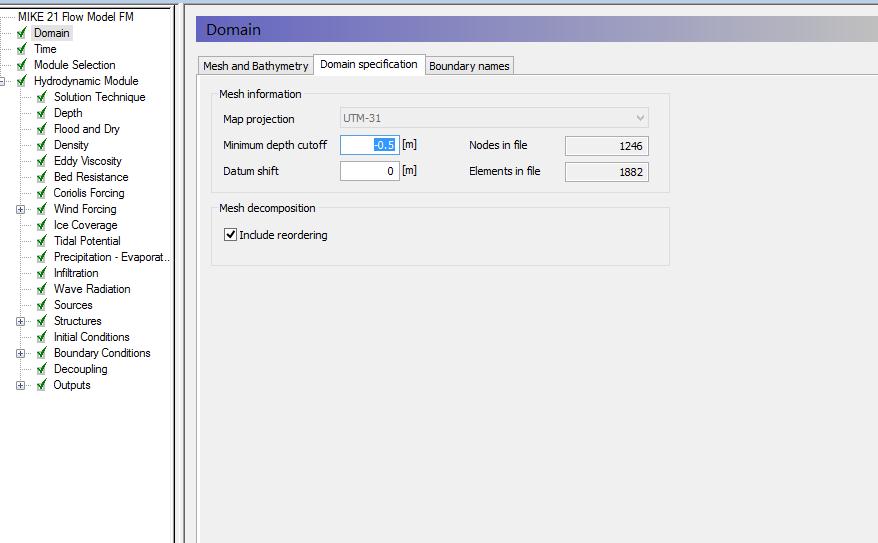Click the checkmark icon beside Wind Forcing
The image size is (878, 543).
(x=42, y=209)
